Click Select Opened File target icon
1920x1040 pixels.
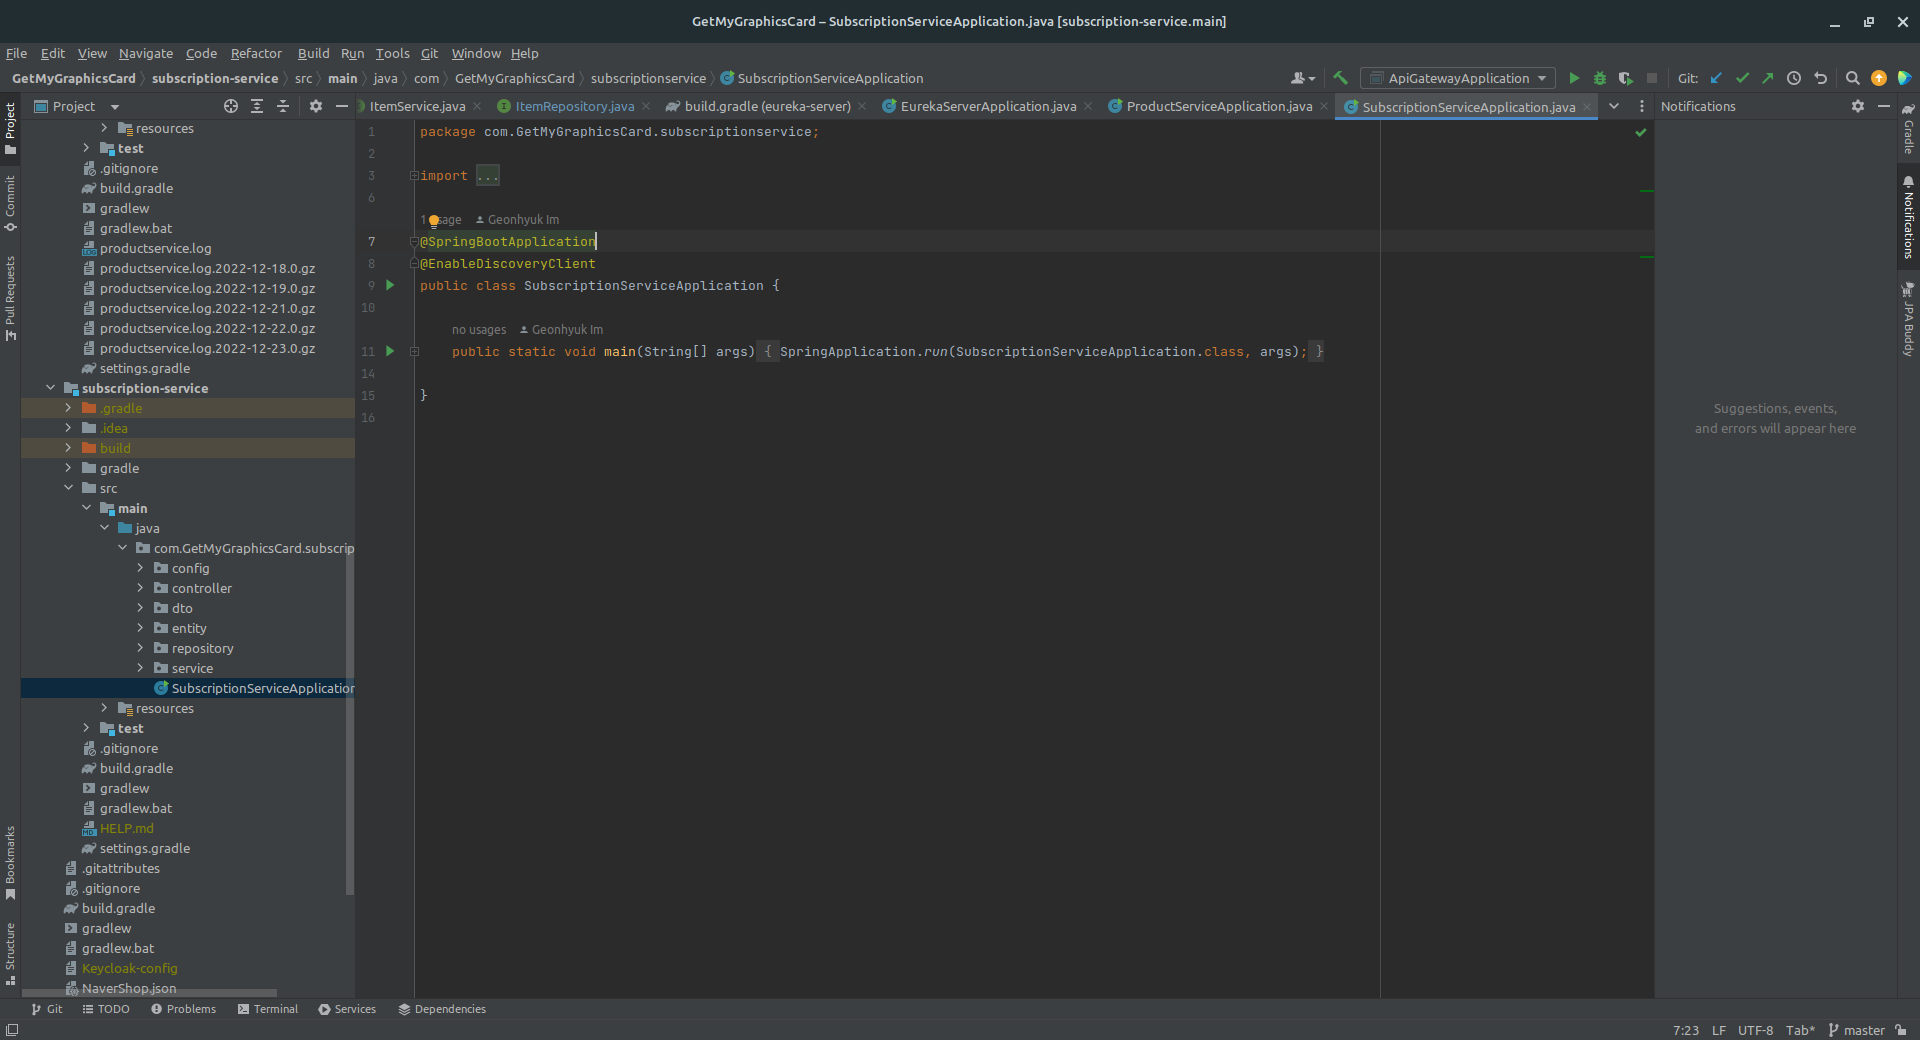[x=231, y=106]
